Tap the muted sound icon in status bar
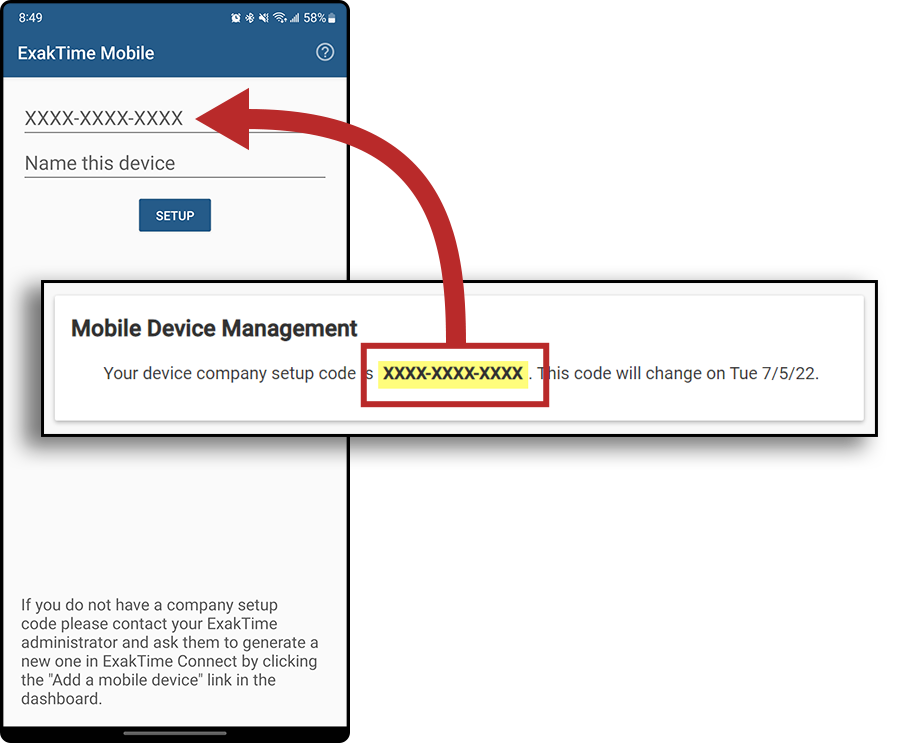The width and height of the screenshot is (918, 743). [x=263, y=18]
